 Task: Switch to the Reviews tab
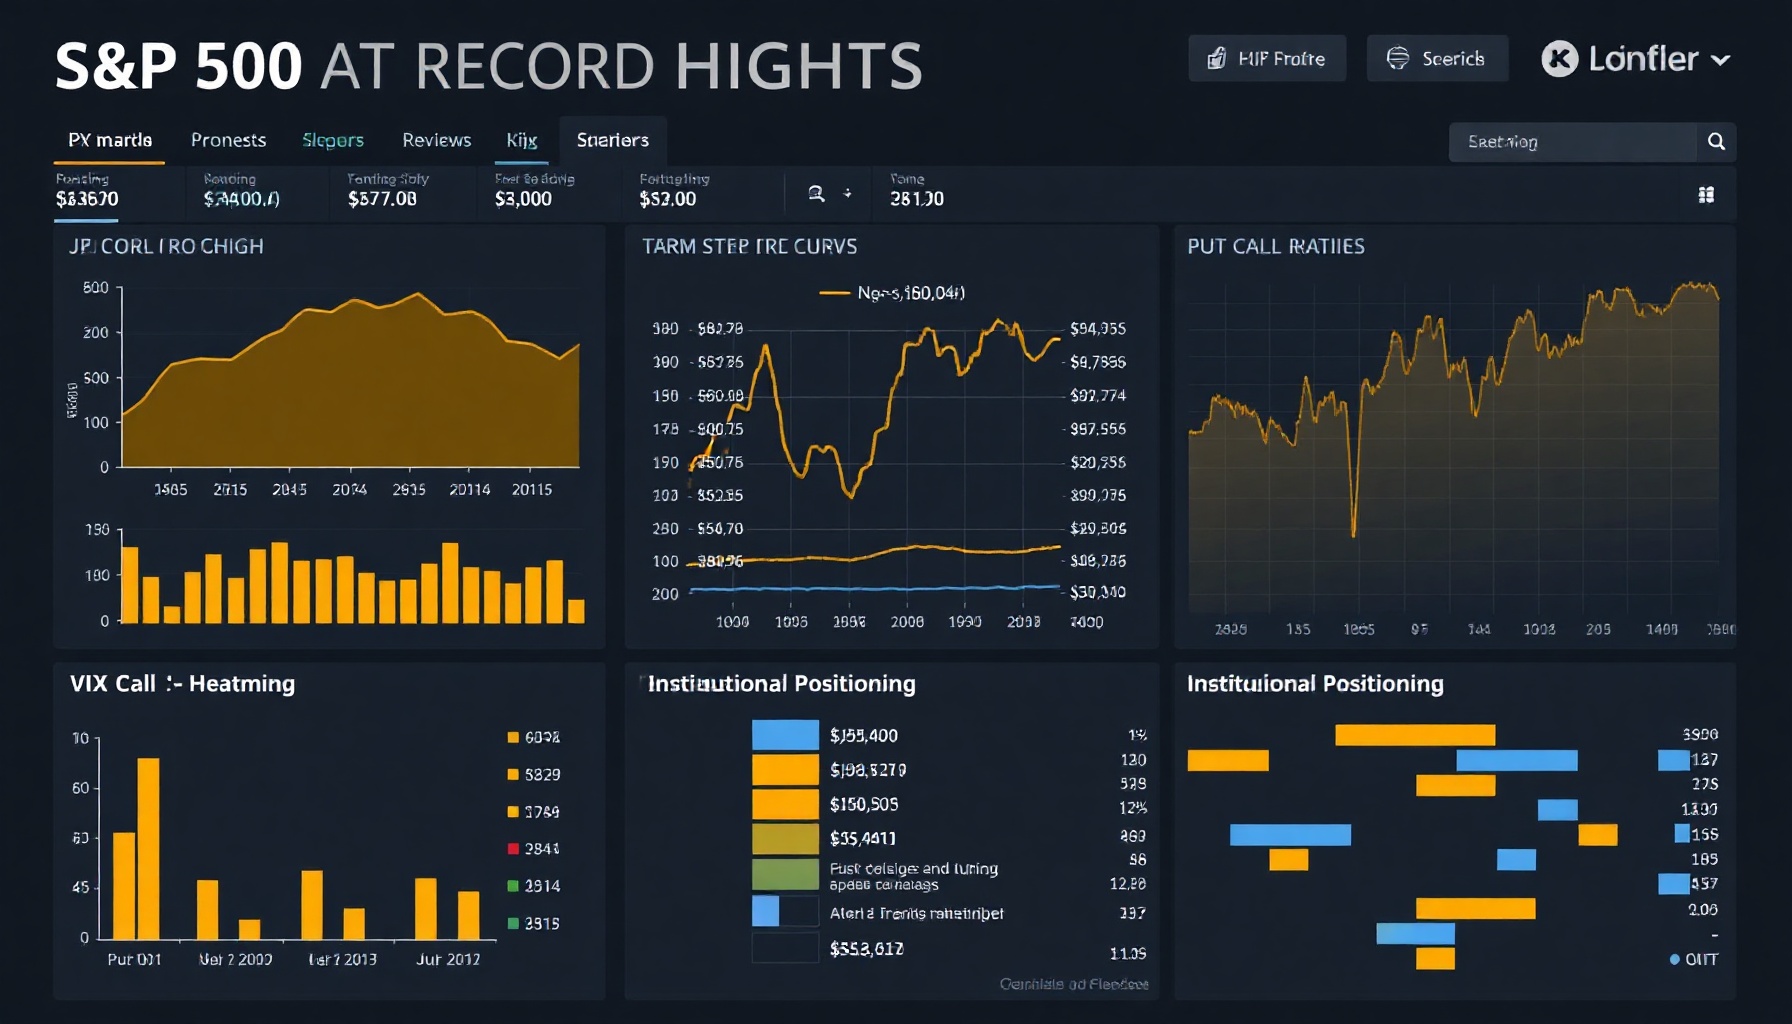pos(436,140)
